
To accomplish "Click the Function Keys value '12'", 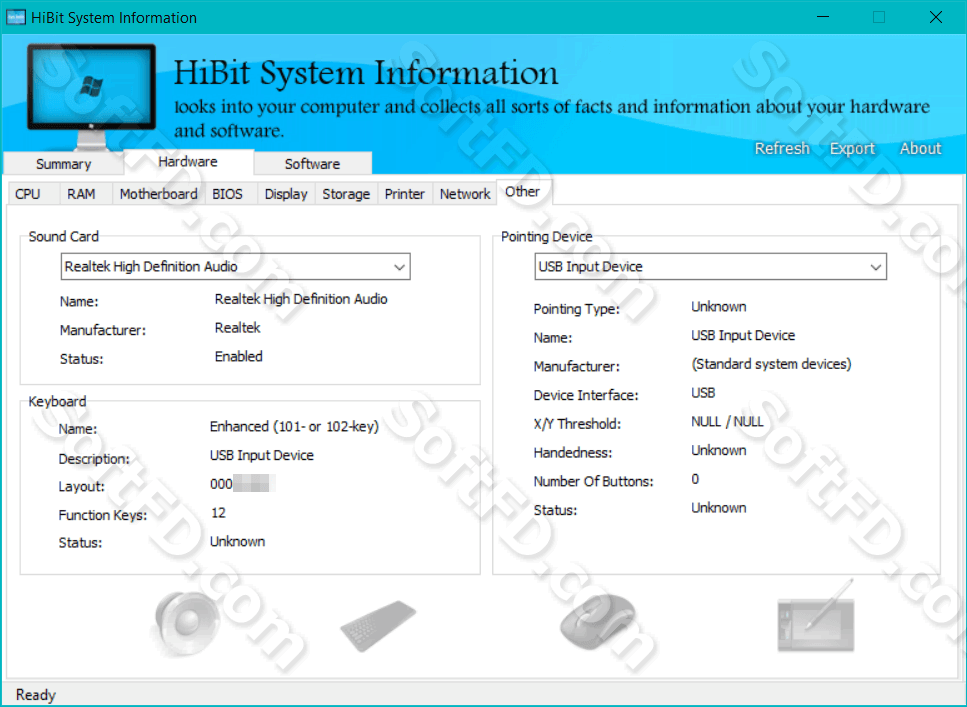I will pos(218,513).
